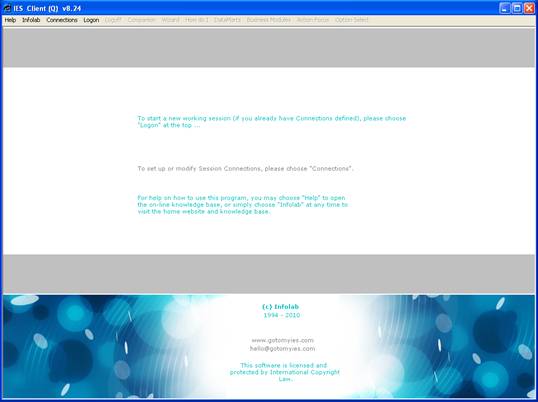Open the Infolab menu

click(31, 20)
